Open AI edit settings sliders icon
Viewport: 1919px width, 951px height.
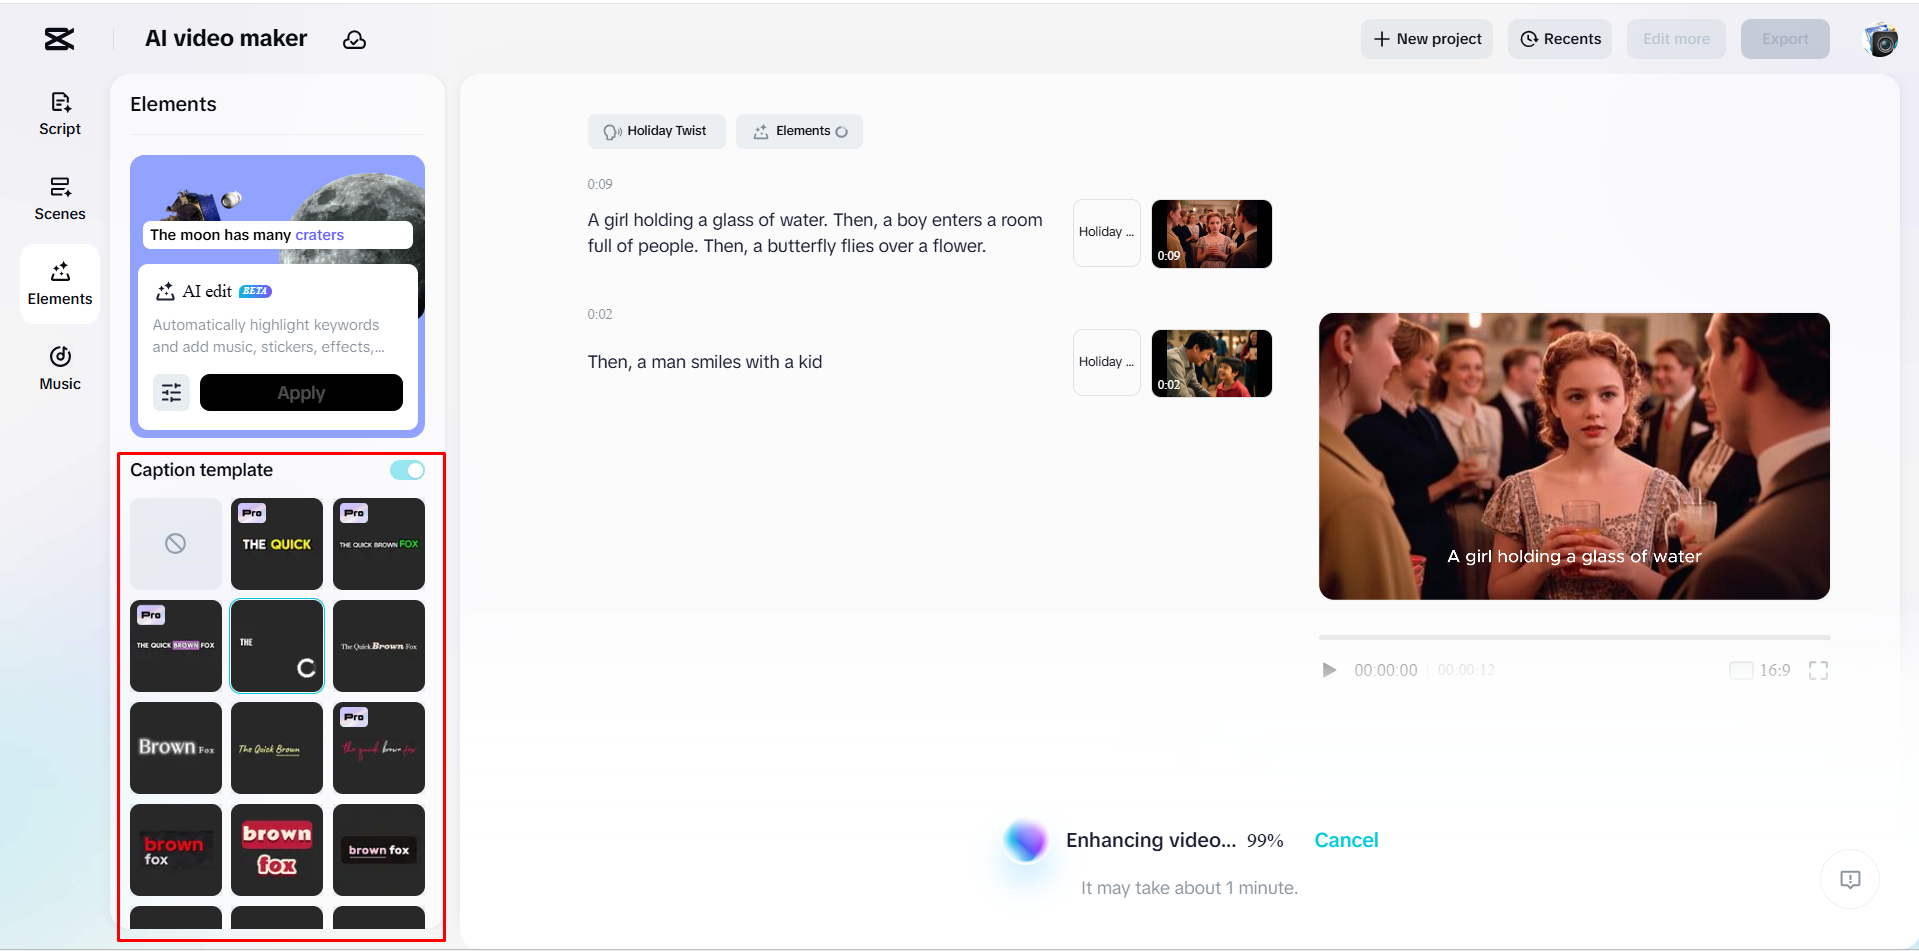(x=171, y=392)
